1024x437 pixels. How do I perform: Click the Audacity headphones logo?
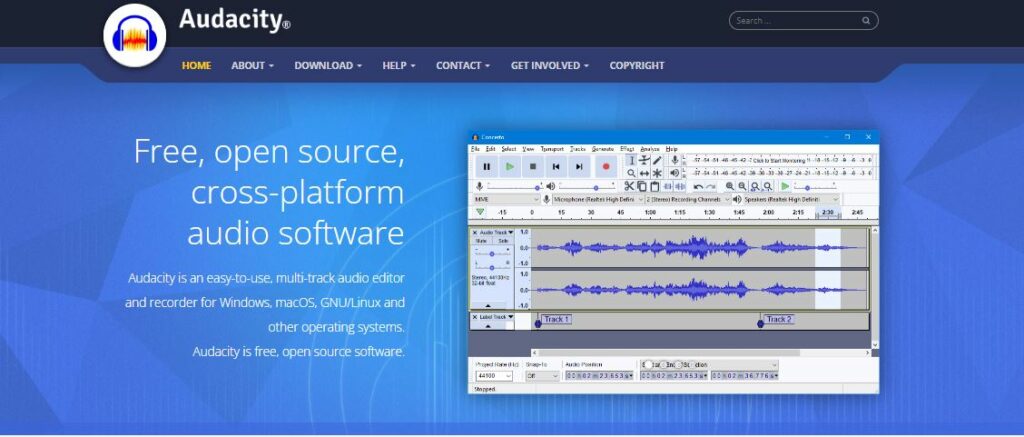[135, 35]
